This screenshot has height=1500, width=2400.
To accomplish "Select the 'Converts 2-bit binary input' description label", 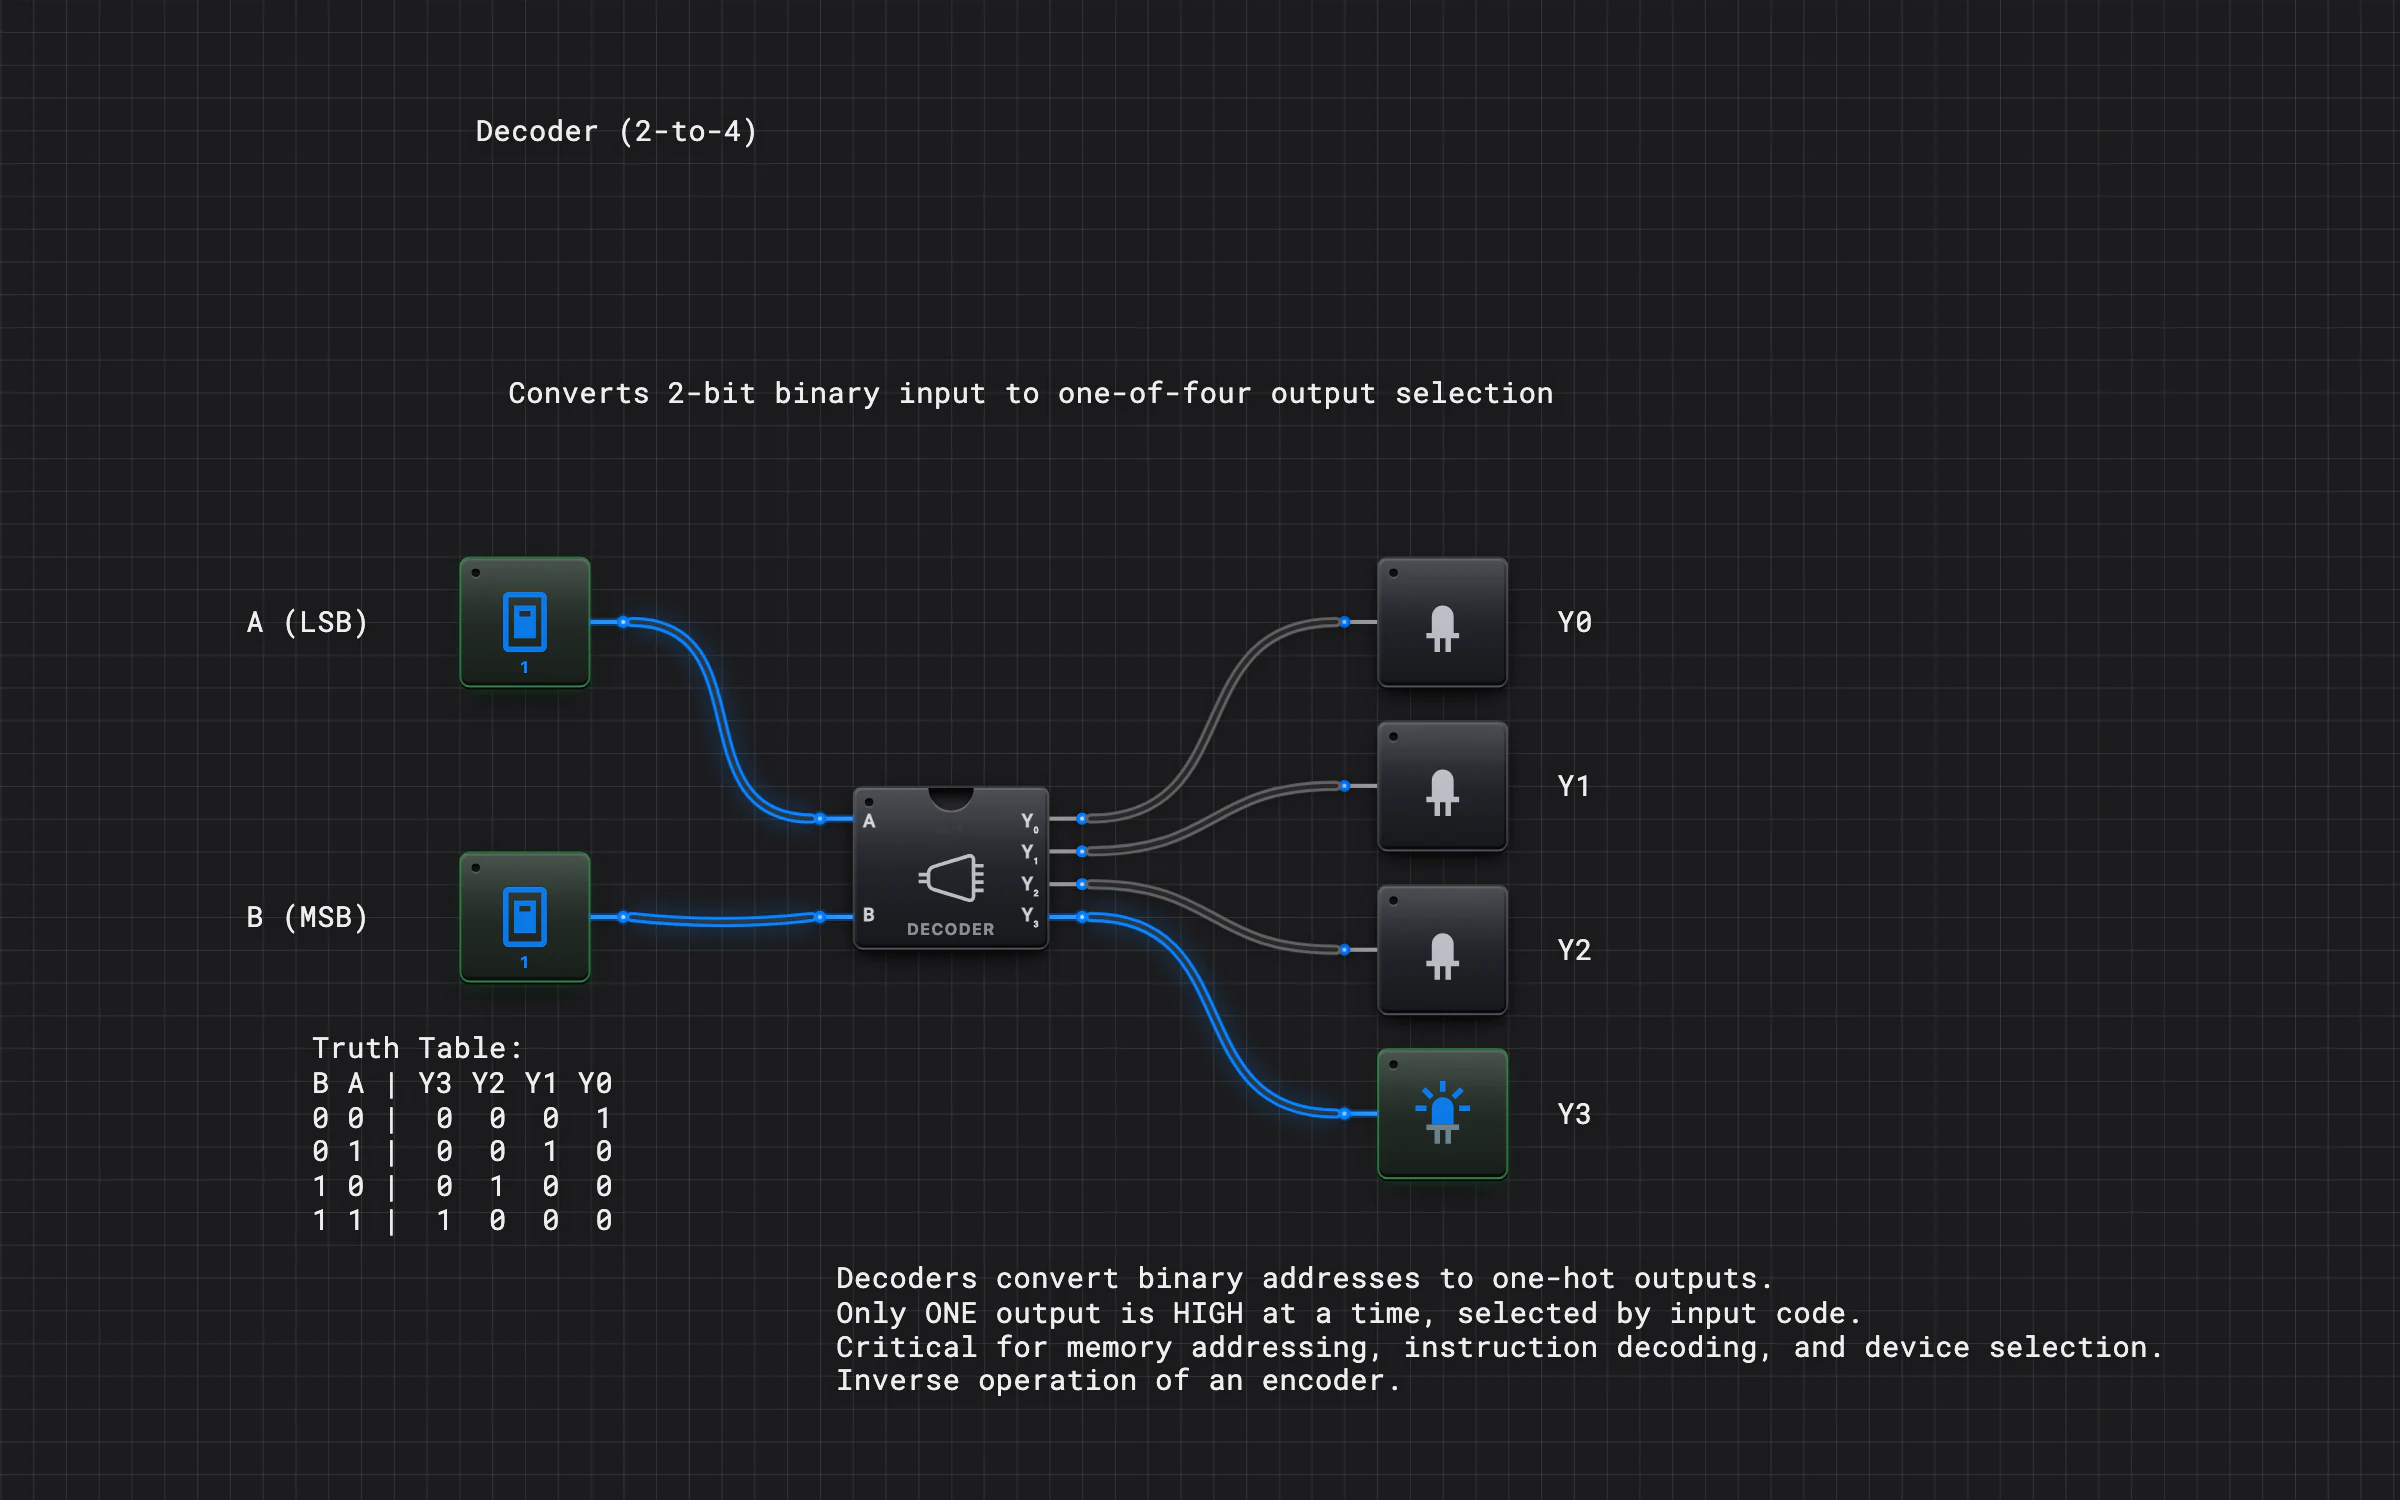I will pyautogui.click(x=1030, y=394).
